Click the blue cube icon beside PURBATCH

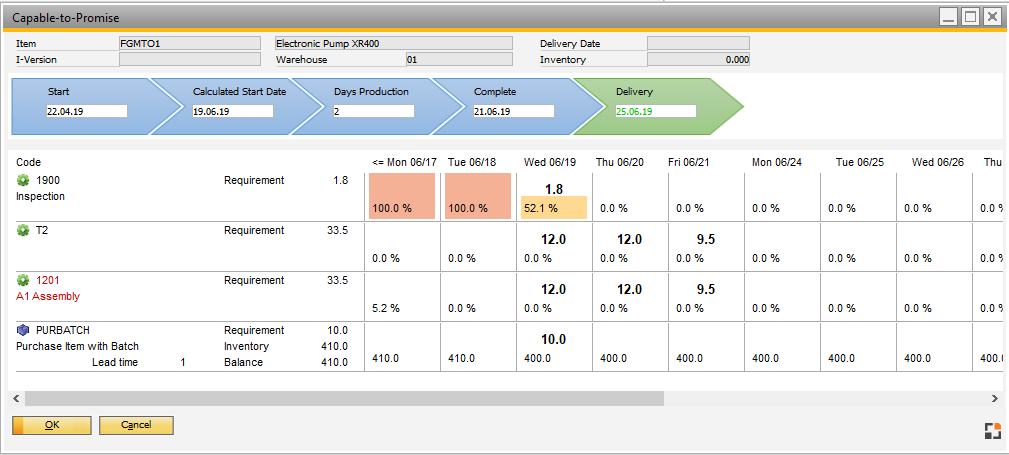(x=23, y=330)
